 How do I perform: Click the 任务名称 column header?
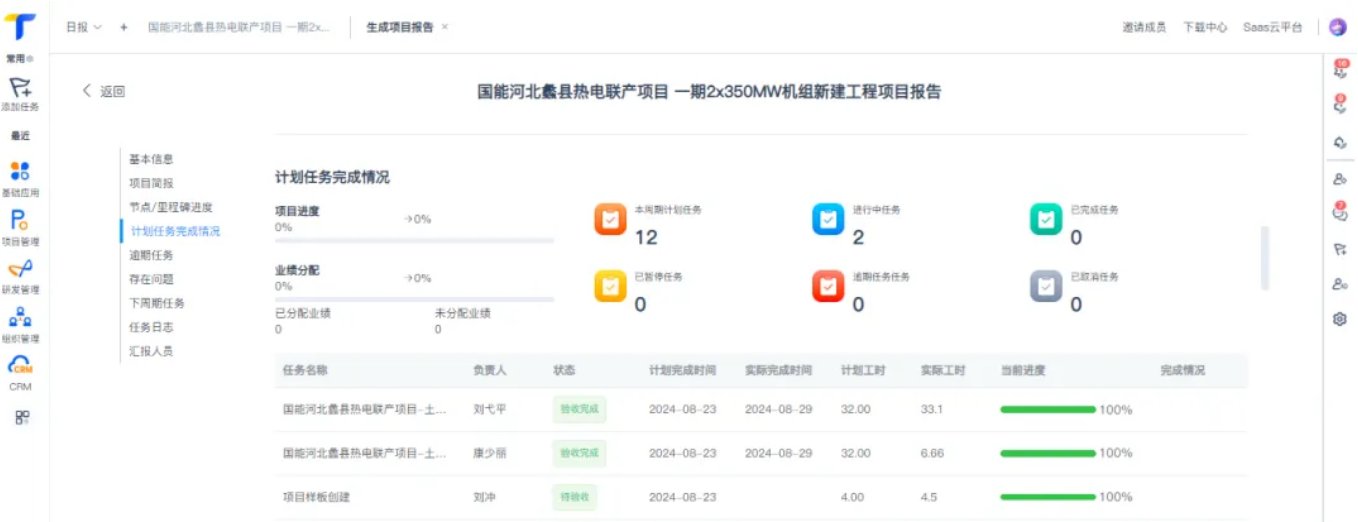(305, 370)
